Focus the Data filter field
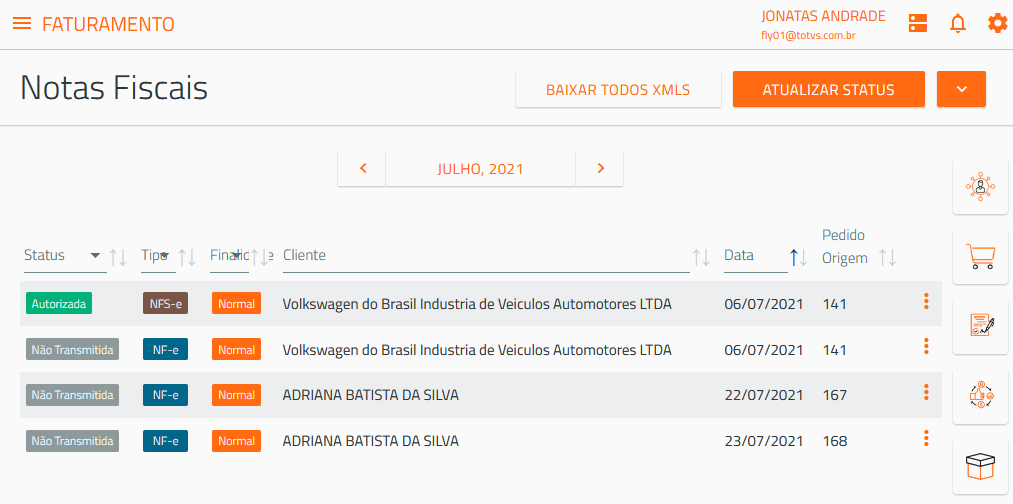The height and width of the screenshot is (504, 1013). (x=756, y=256)
